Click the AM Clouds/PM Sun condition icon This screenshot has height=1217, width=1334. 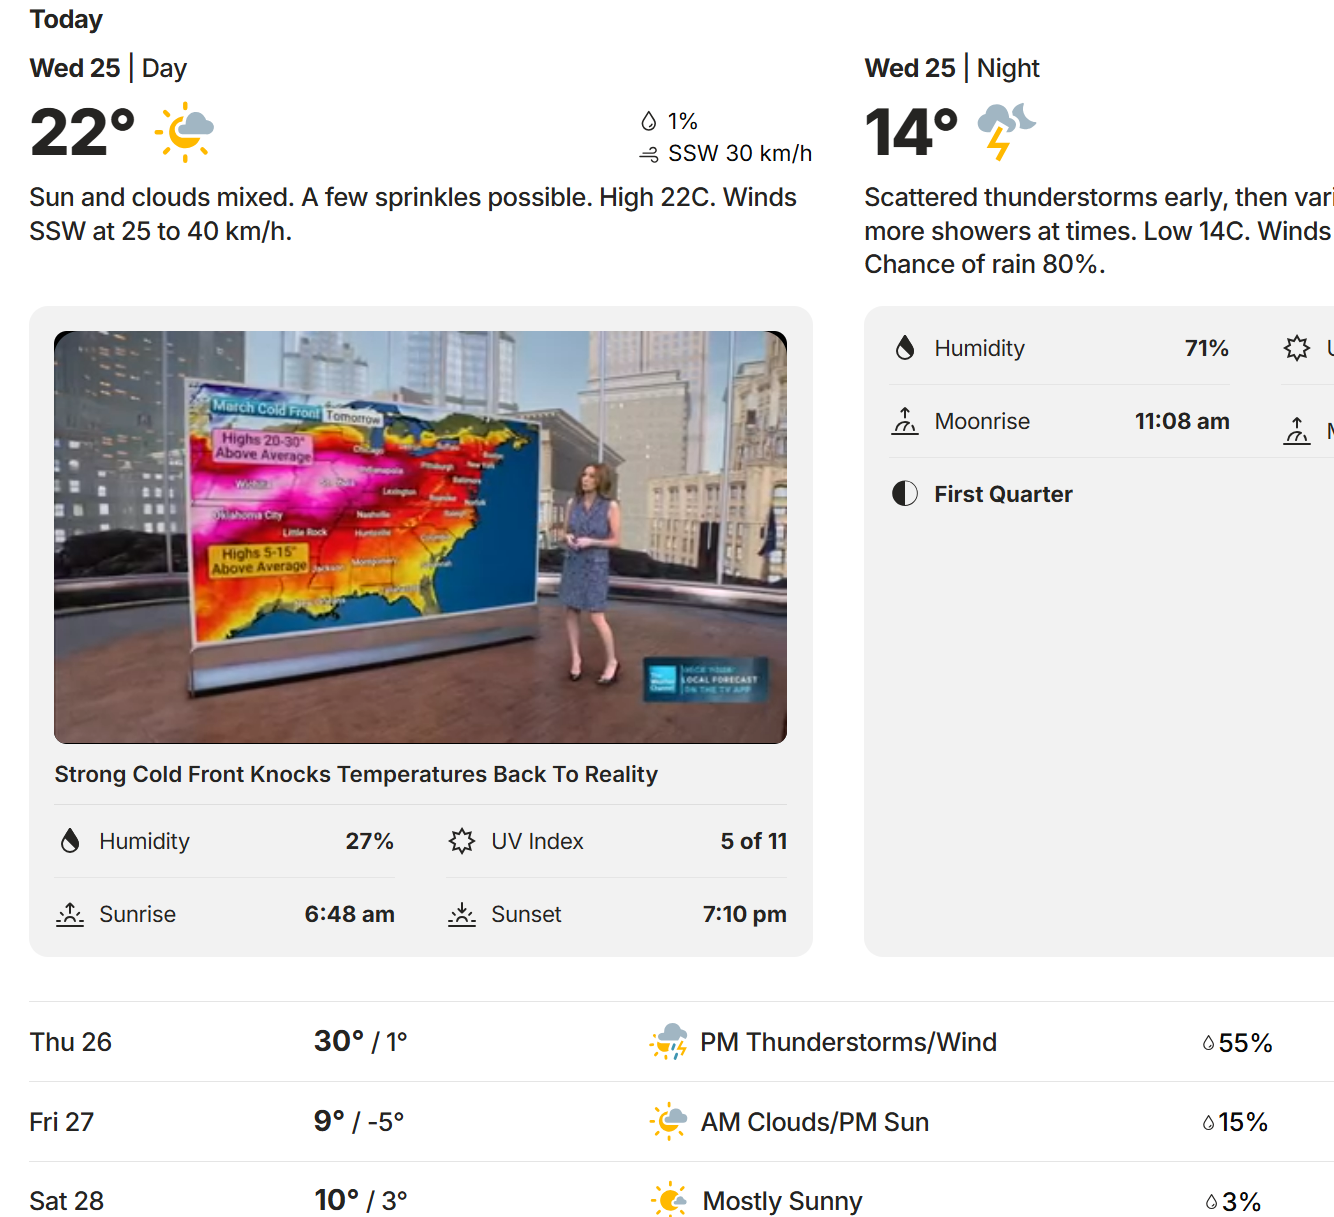(669, 1122)
